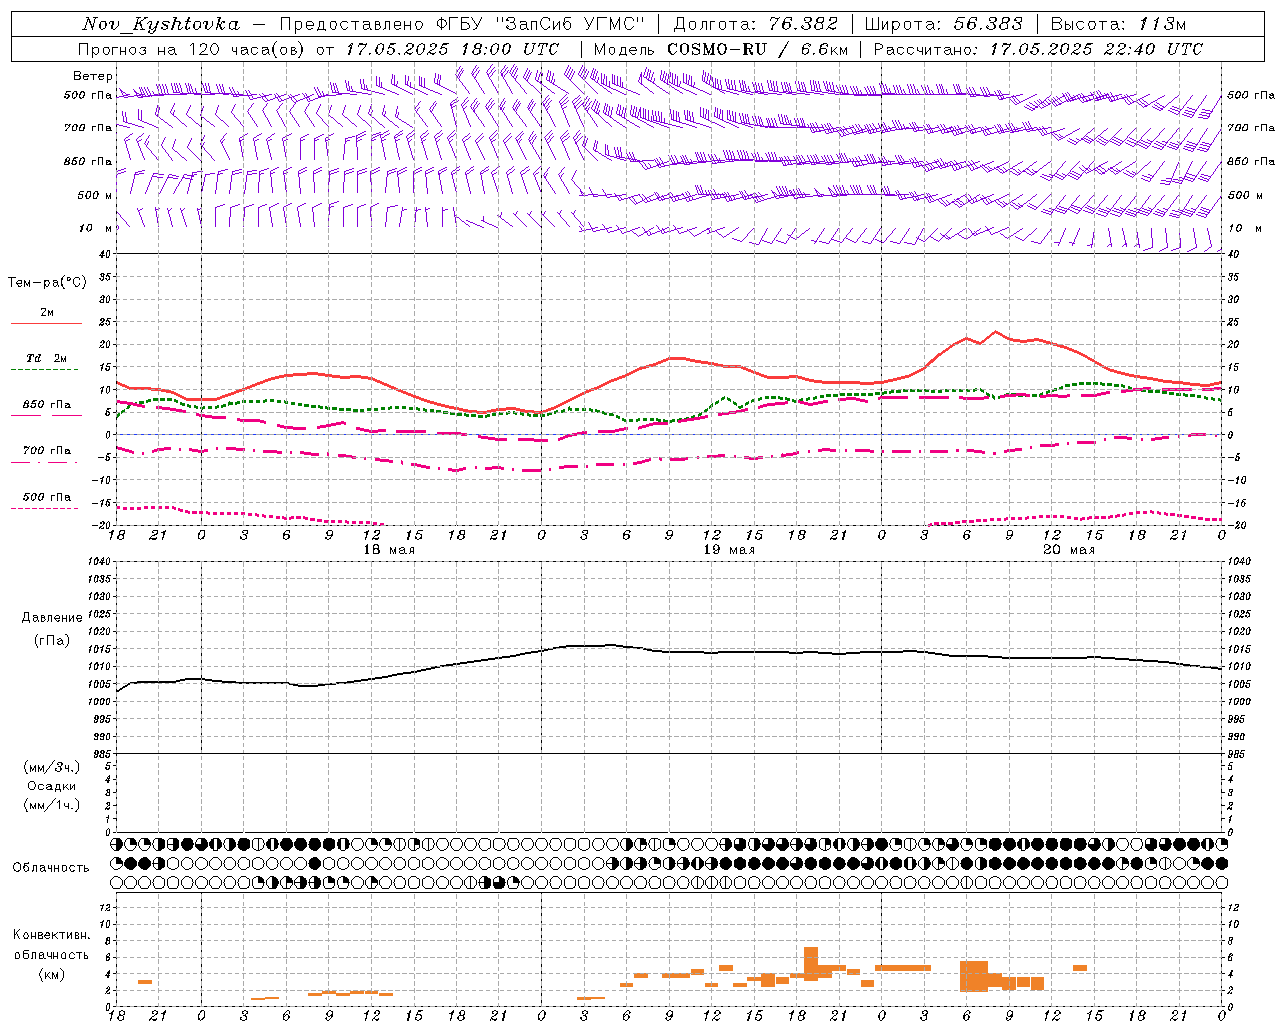Click the computed time 'Рассчитано: 17.05.2025 22:40 UTC'

coord(1038,49)
